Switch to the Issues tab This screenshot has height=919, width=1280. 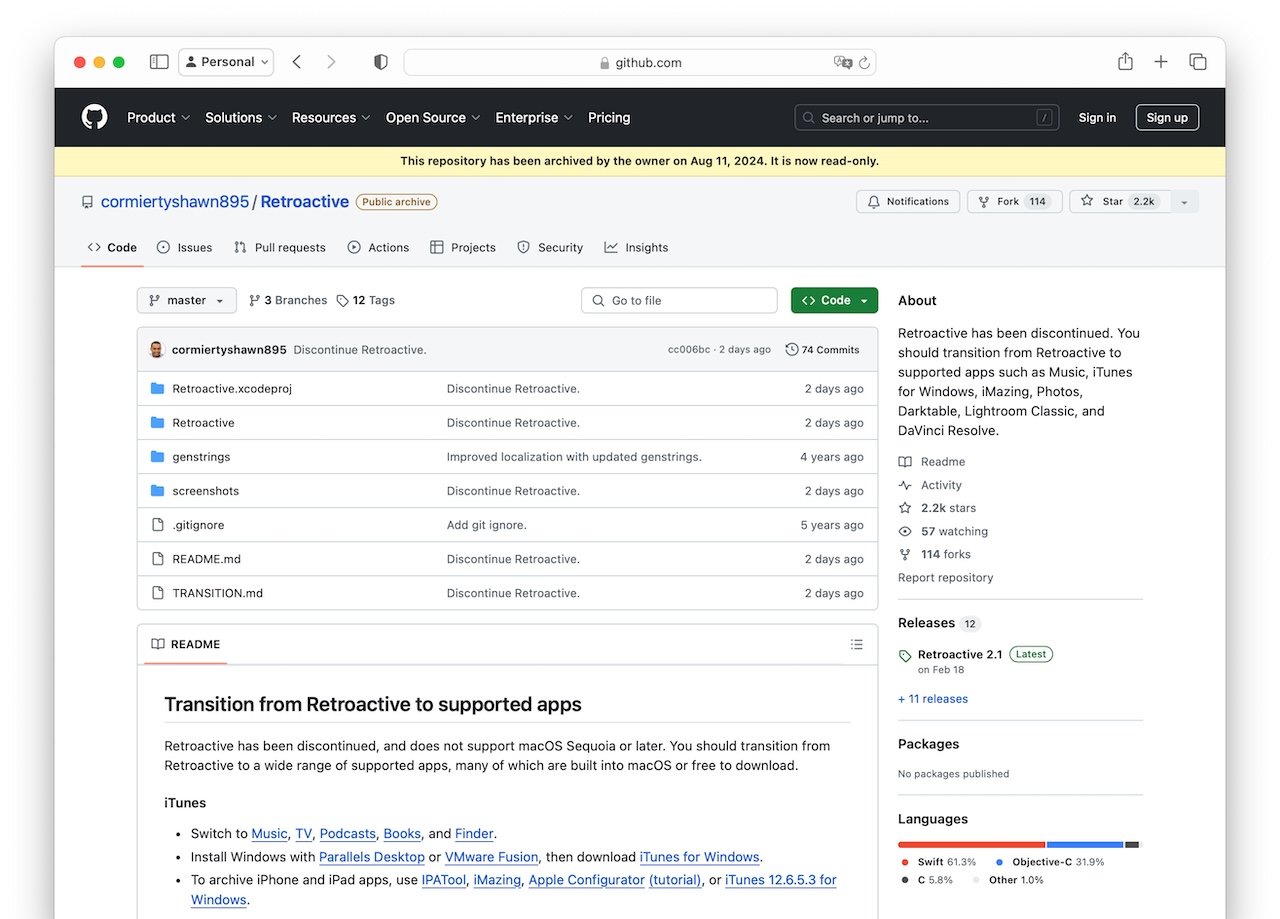click(184, 247)
